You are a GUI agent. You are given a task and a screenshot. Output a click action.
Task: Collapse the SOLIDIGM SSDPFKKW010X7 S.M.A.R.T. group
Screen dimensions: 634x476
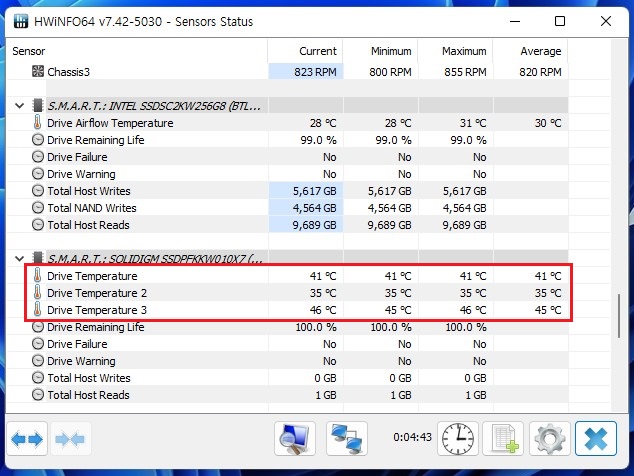[x=19, y=258]
